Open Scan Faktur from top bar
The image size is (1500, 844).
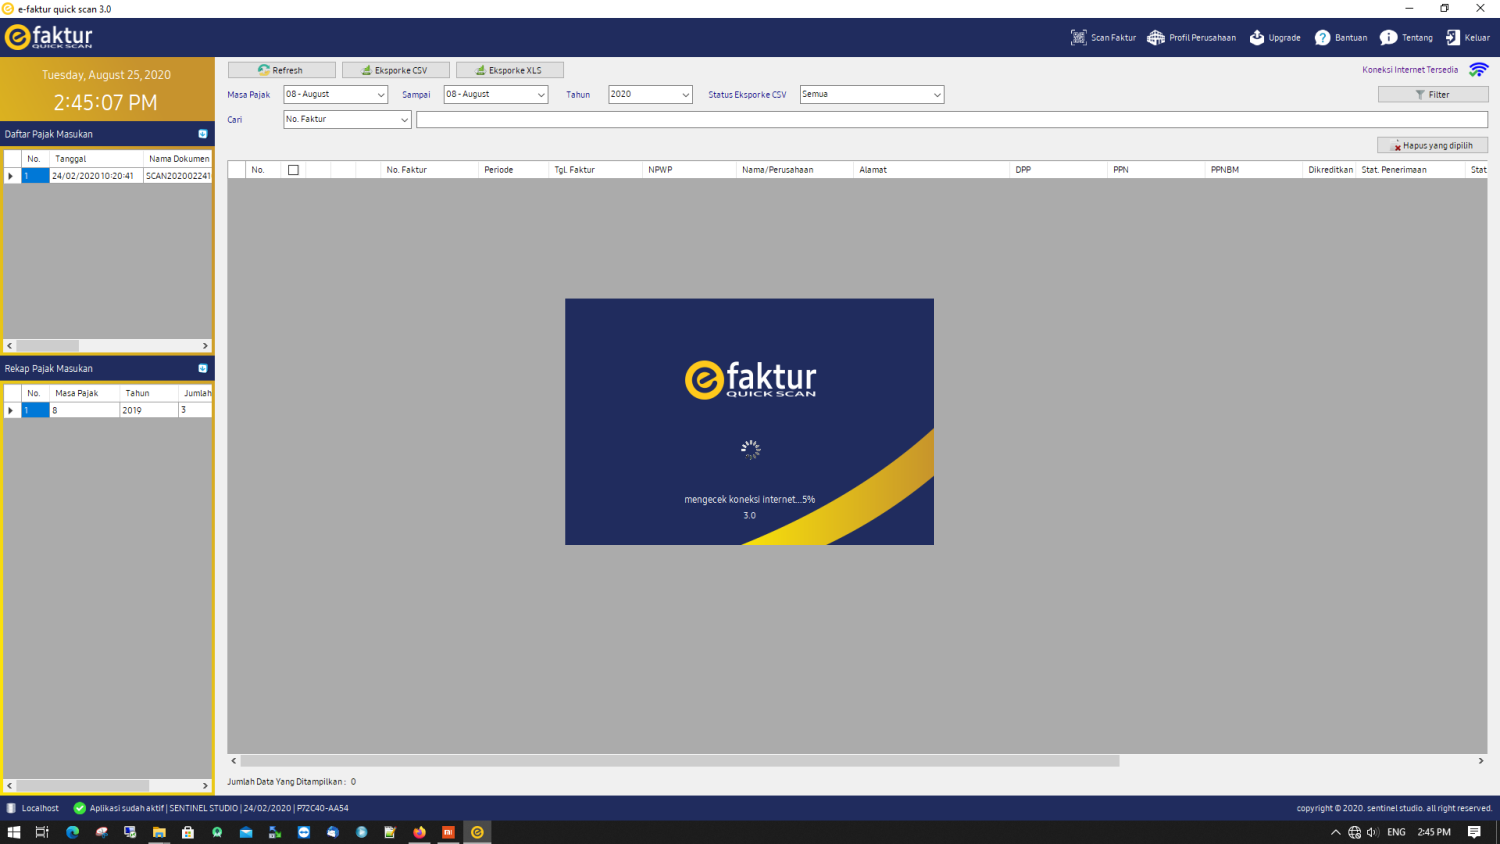(1103, 38)
